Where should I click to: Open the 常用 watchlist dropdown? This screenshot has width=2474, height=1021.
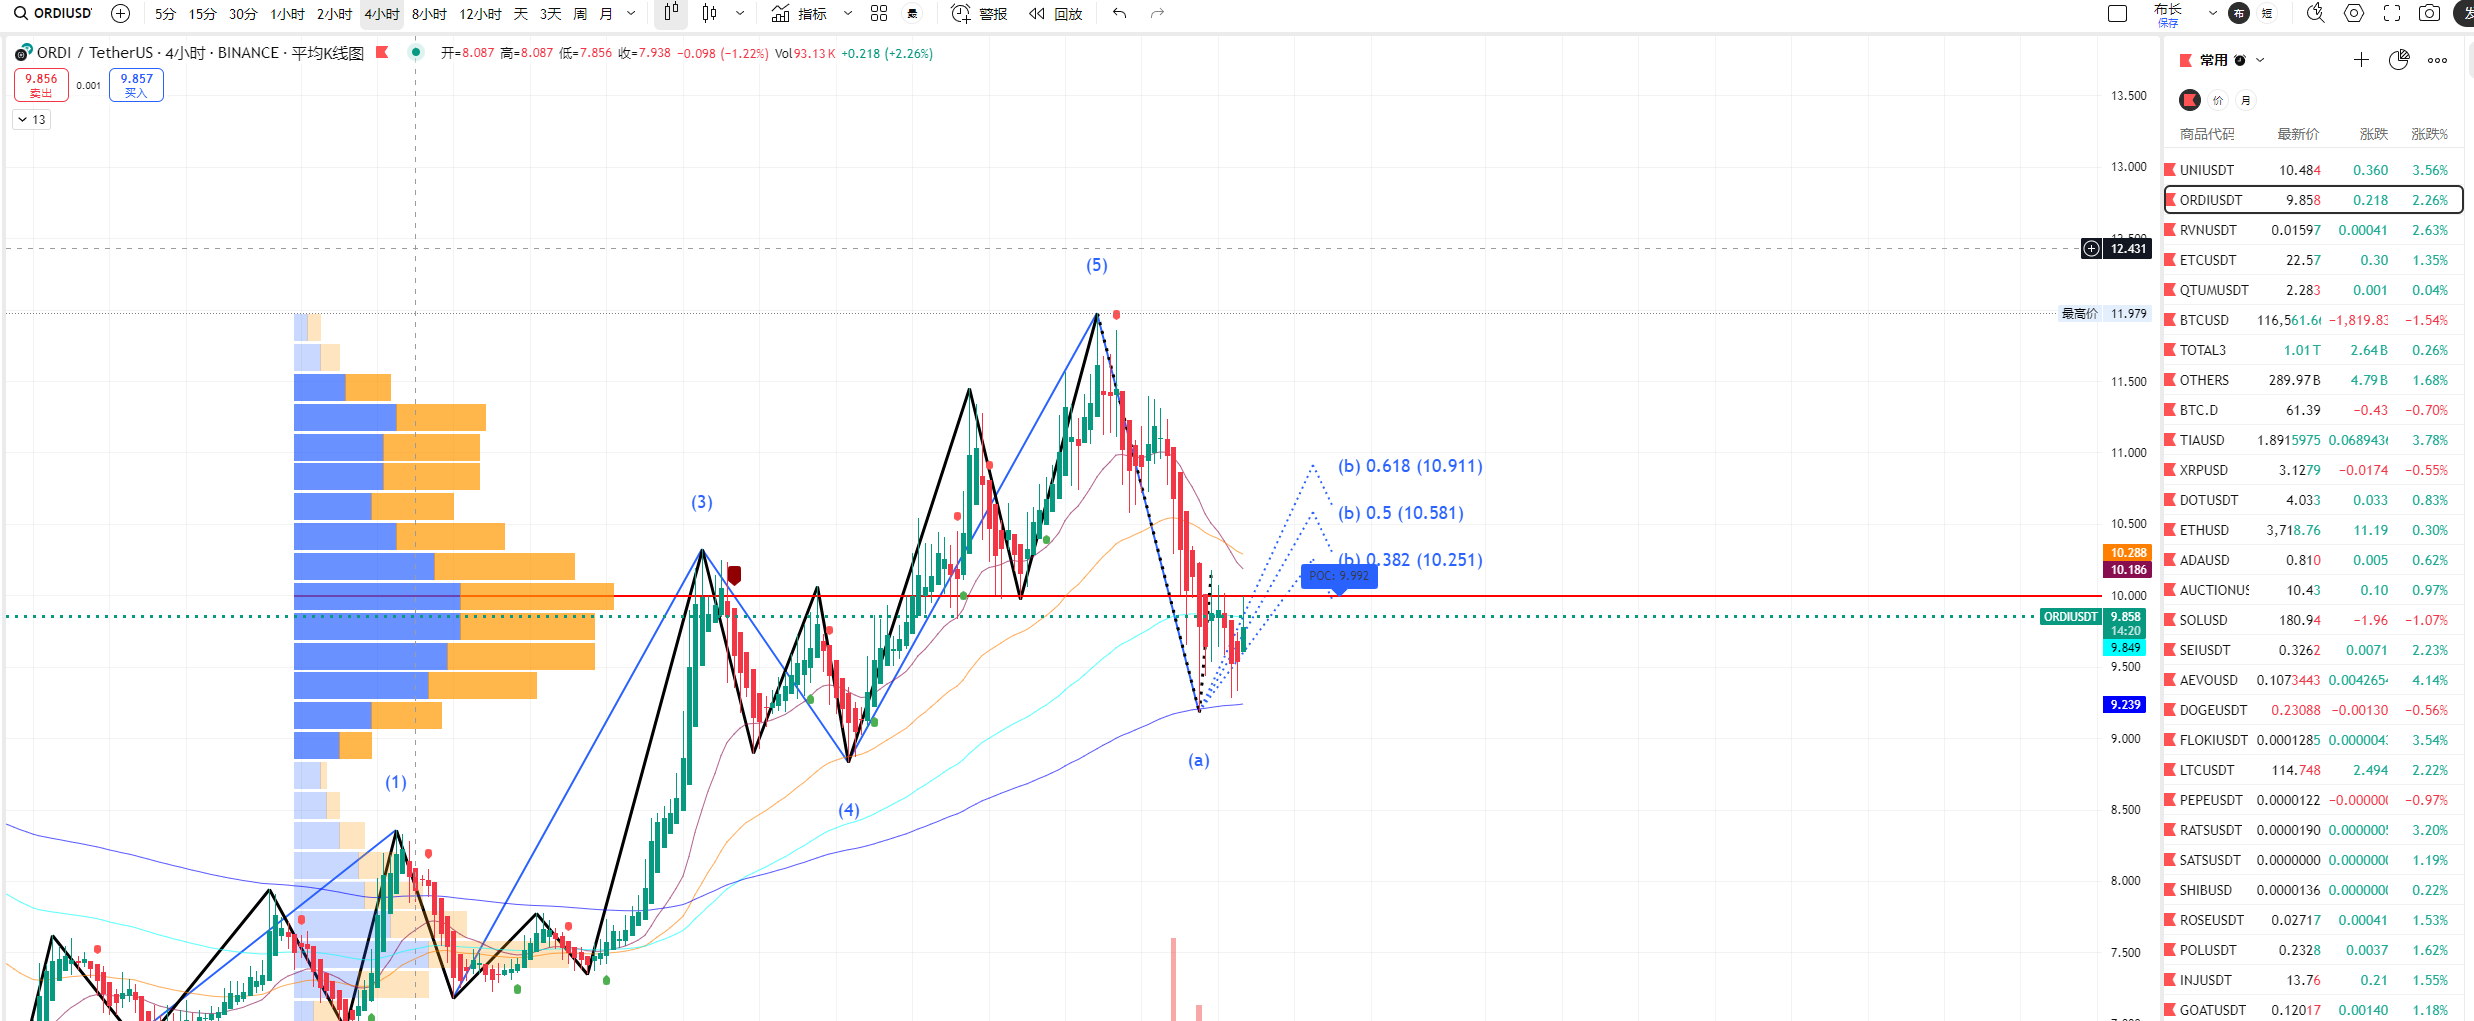[2232, 60]
